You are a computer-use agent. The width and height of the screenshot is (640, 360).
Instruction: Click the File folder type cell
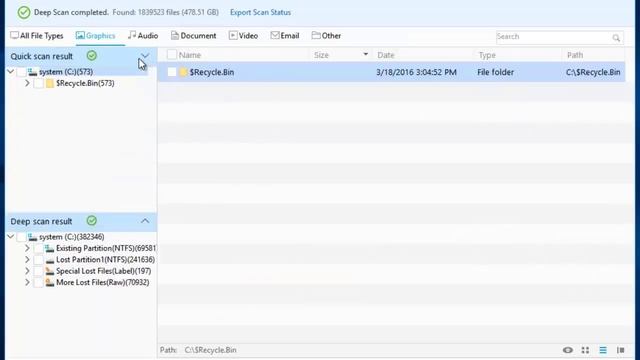click(496, 72)
